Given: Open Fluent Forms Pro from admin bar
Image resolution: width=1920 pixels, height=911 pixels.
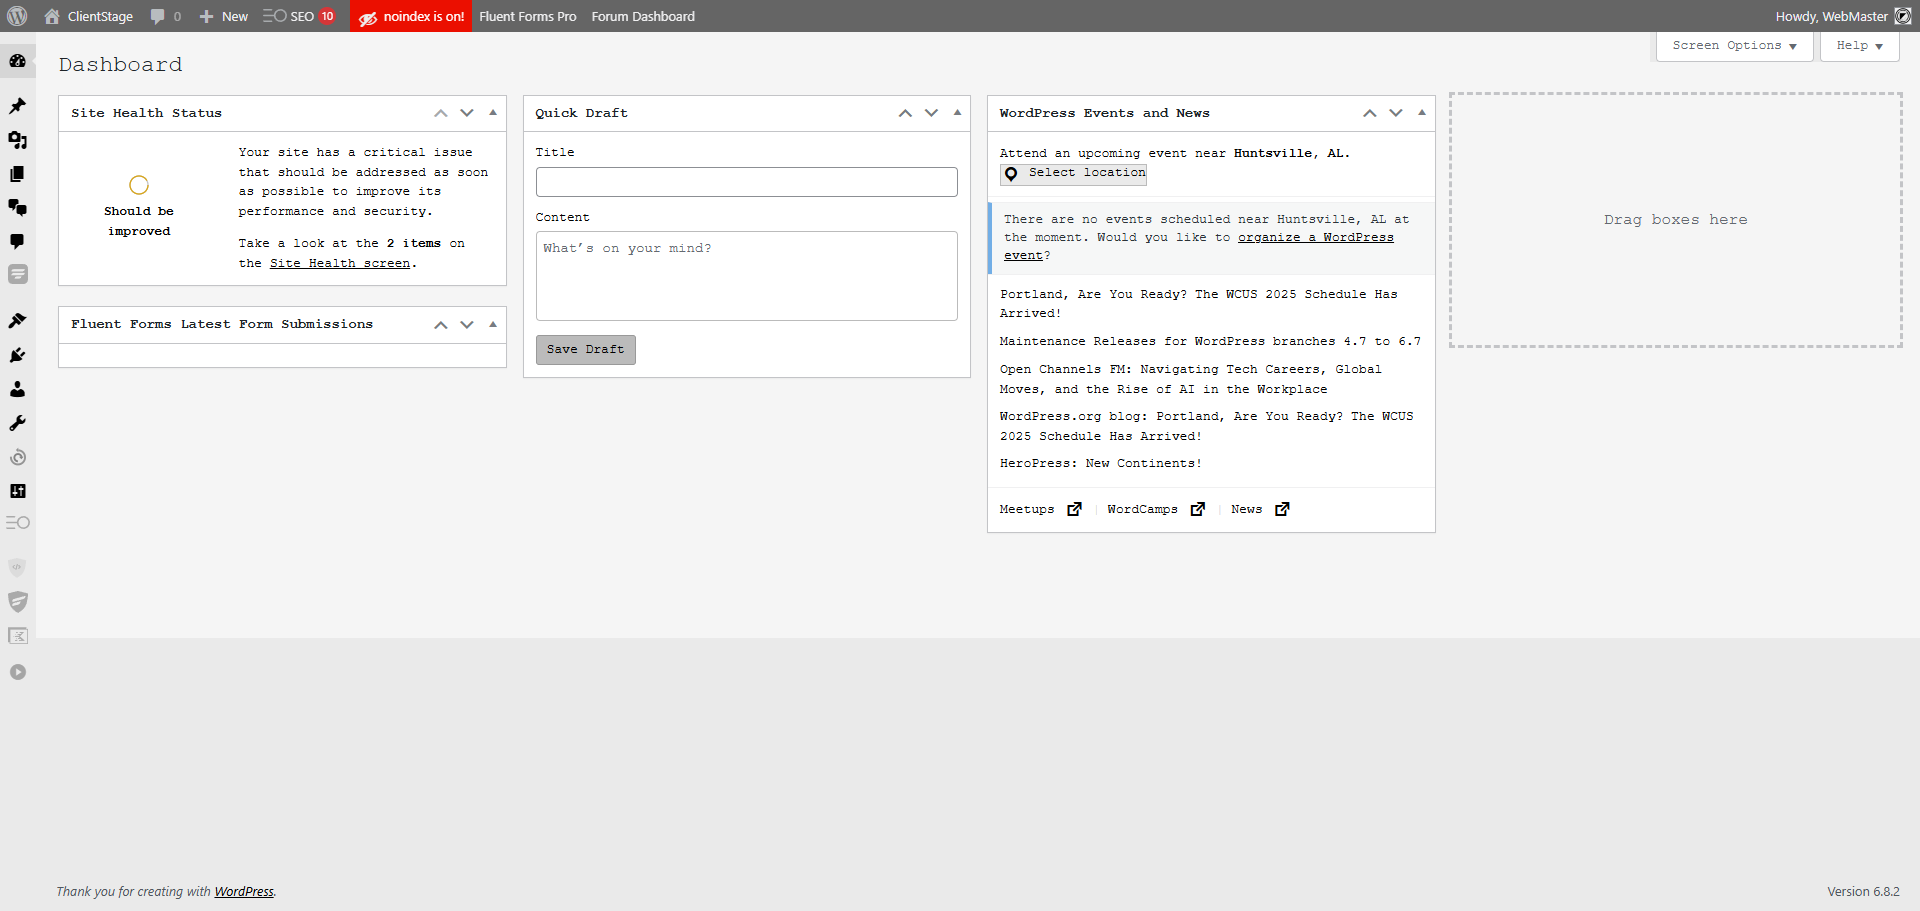Looking at the screenshot, I should 528,16.
